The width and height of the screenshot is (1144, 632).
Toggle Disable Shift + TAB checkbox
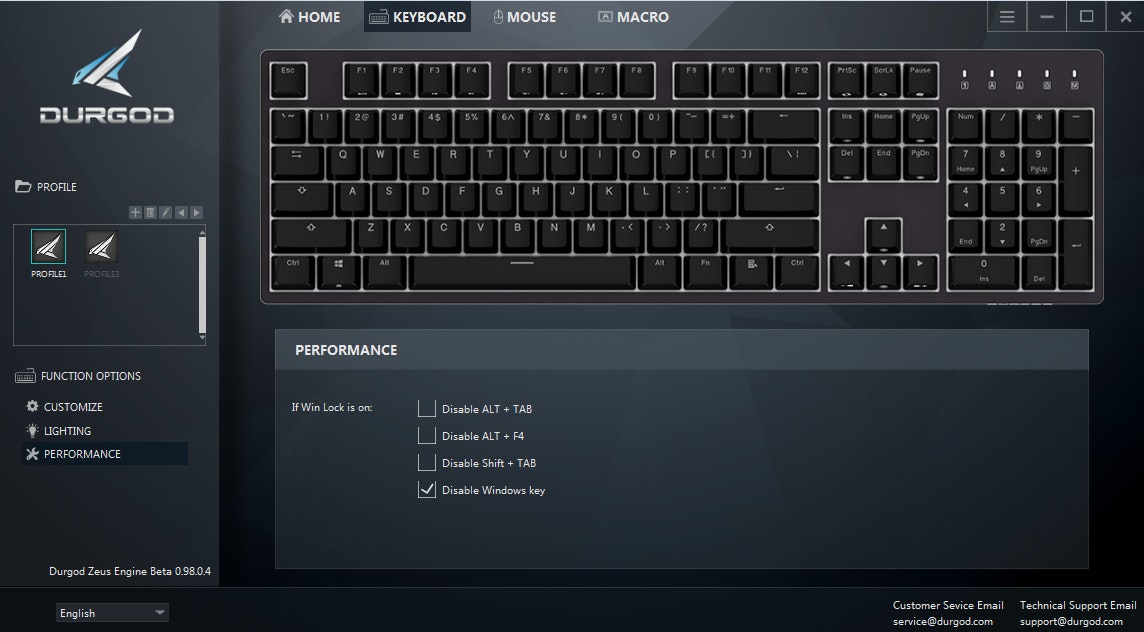pyautogui.click(x=427, y=463)
